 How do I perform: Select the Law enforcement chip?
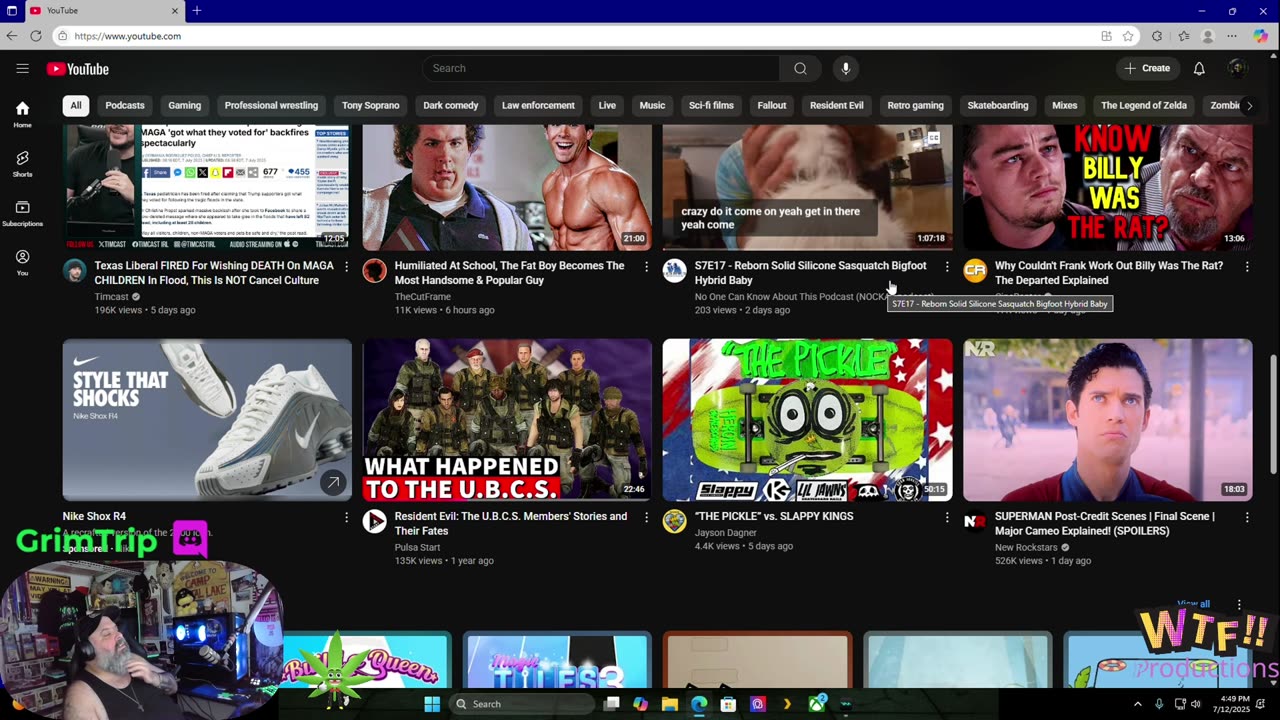[538, 105]
